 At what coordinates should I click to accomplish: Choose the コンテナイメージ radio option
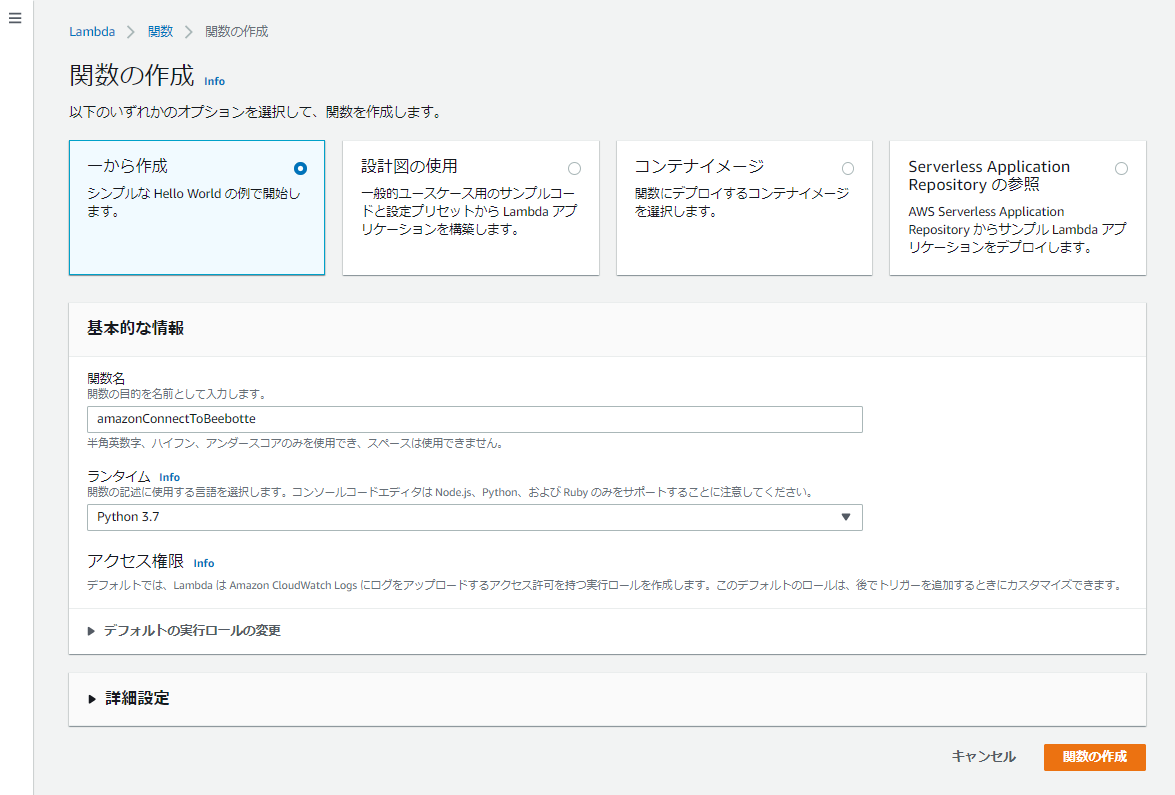pyautogui.click(x=848, y=169)
